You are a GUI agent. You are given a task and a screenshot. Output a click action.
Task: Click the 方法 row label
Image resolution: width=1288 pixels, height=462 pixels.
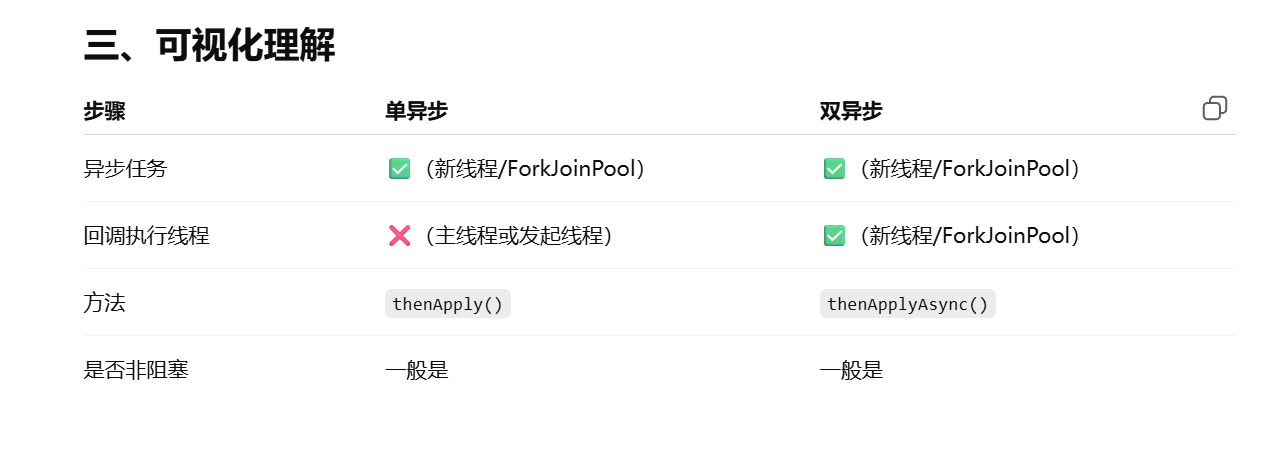point(104,303)
